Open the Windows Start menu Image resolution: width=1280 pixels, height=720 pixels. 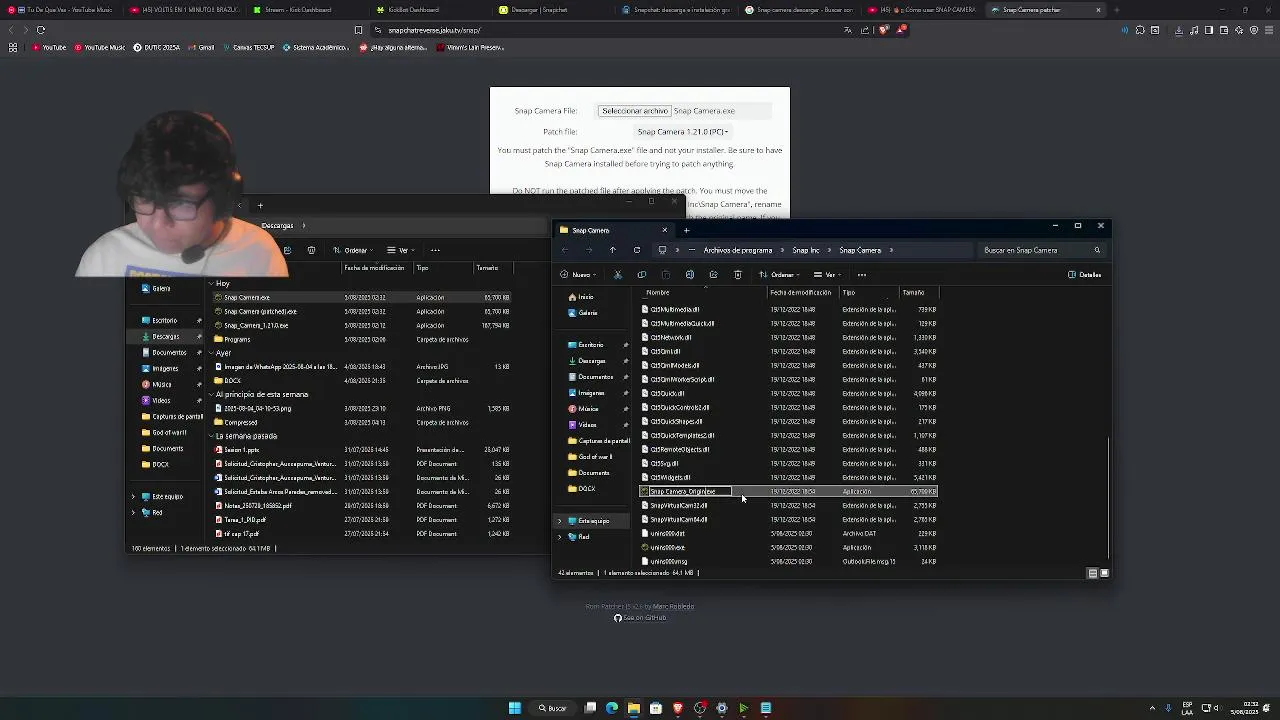(x=514, y=708)
